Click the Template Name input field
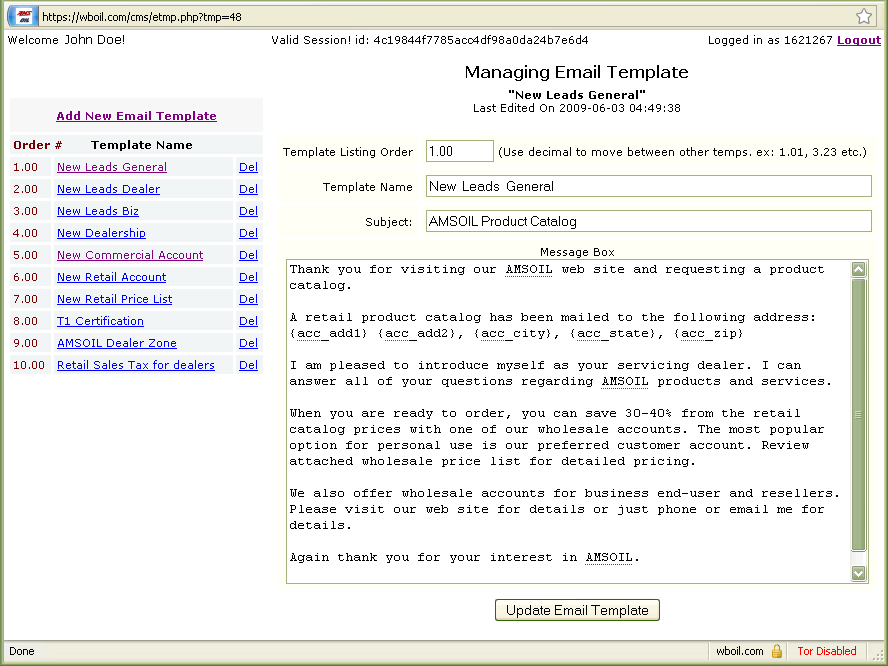The height and width of the screenshot is (666, 888). coord(648,186)
